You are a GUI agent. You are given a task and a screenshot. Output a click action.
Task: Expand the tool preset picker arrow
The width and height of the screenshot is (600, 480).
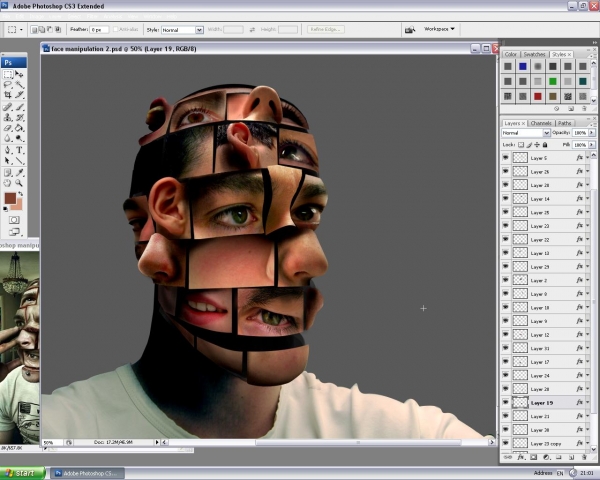point(21,29)
